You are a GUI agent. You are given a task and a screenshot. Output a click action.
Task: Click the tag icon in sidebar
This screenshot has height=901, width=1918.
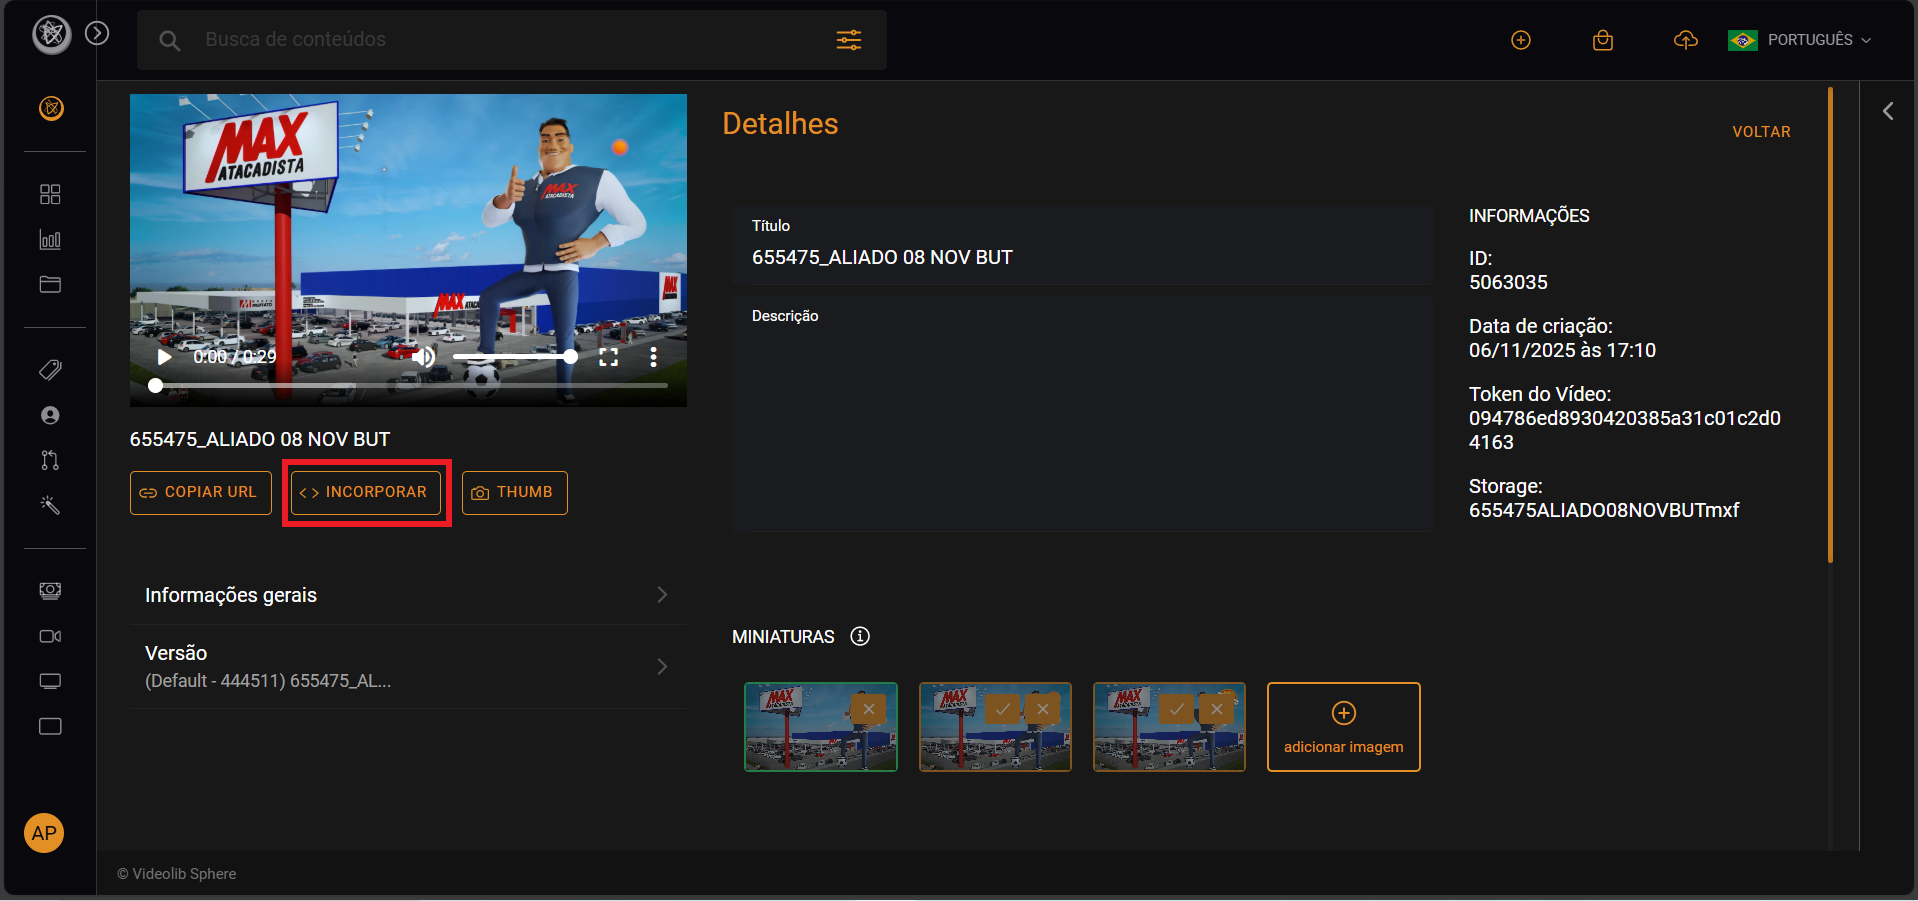coord(50,370)
